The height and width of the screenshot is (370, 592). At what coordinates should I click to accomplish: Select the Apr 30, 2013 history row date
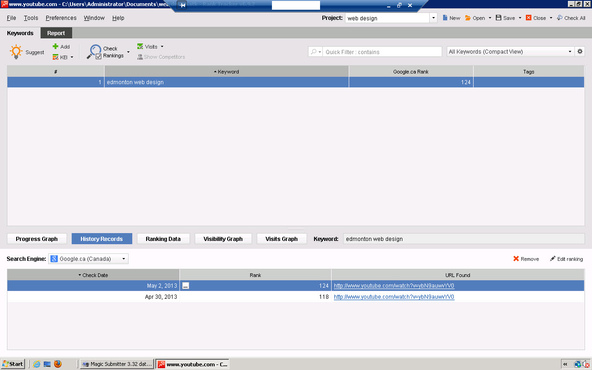[x=161, y=296]
